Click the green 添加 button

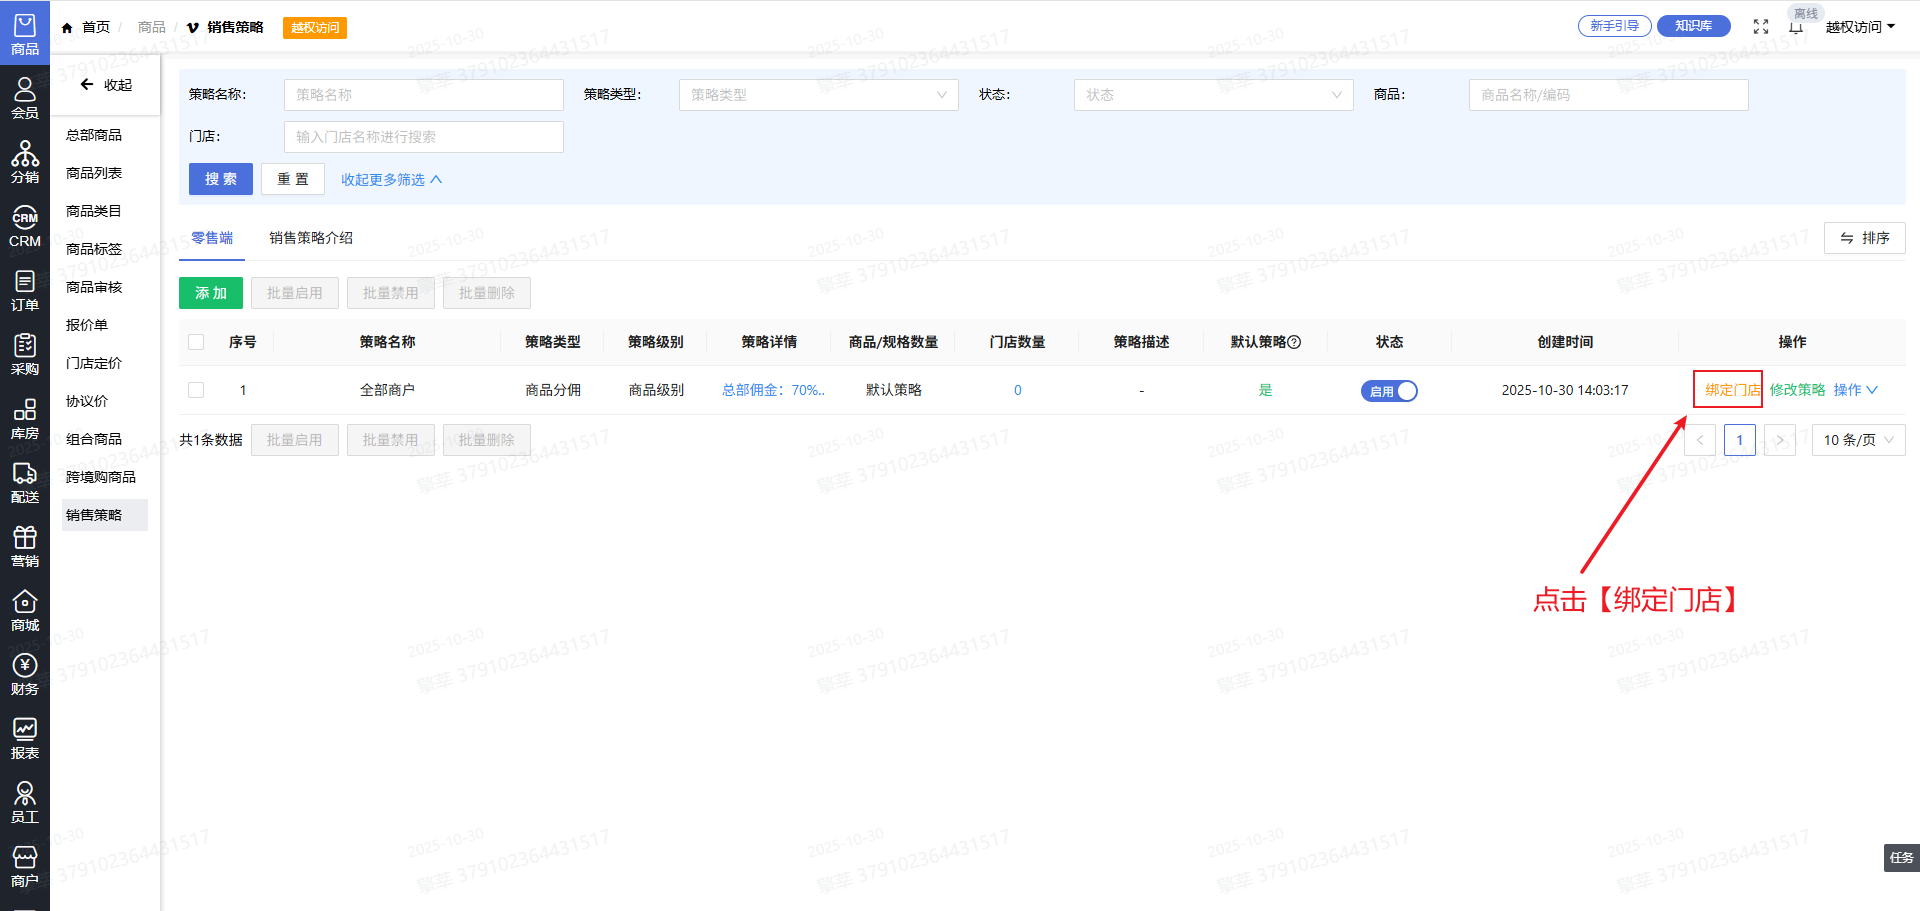coord(211,293)
